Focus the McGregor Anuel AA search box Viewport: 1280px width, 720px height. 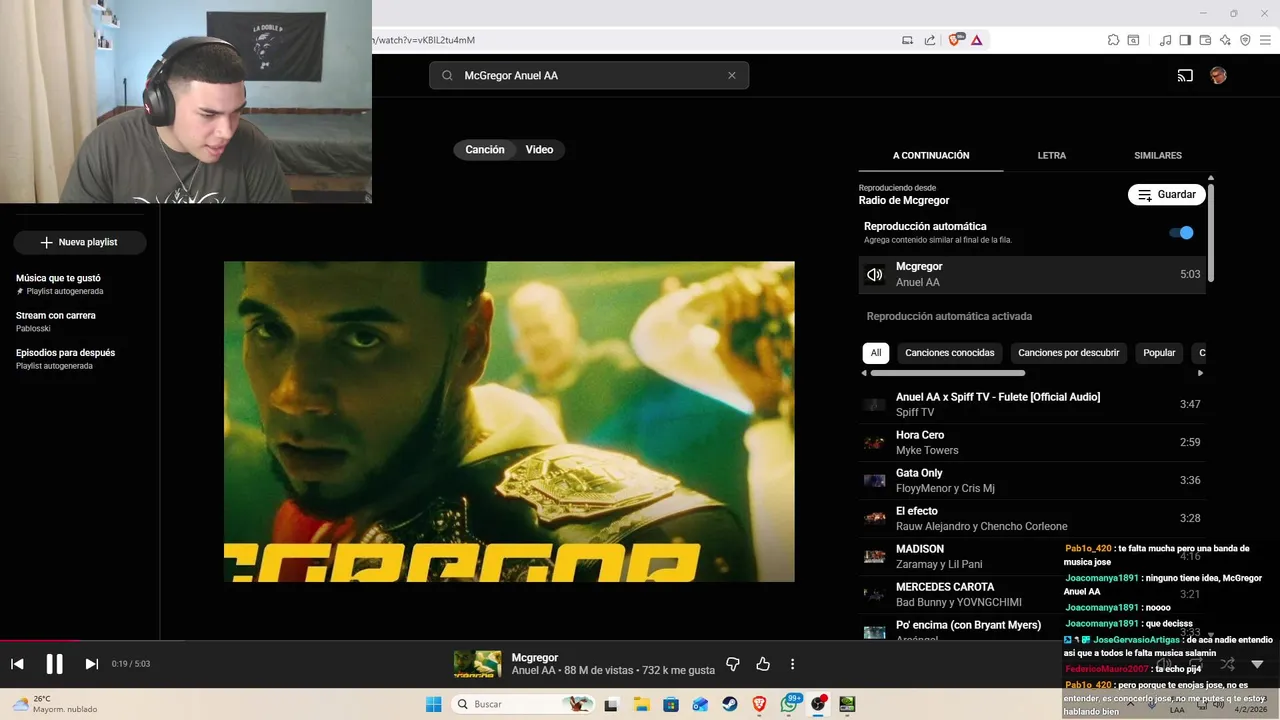pos(589,75)
